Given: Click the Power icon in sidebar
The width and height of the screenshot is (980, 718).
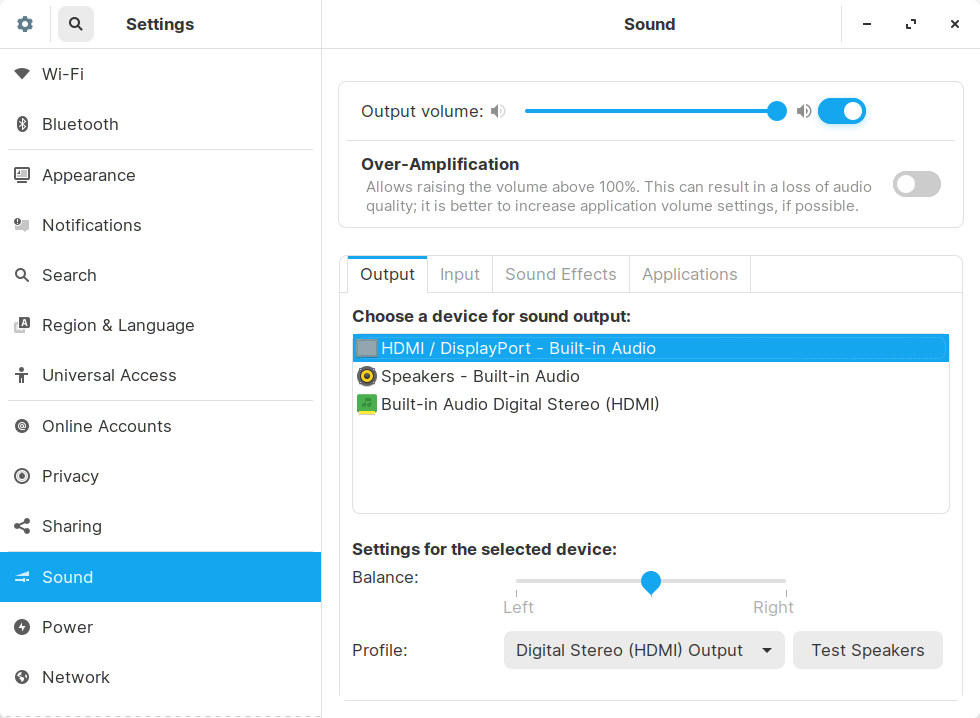Looking at the screenshot, I should 22,627.
